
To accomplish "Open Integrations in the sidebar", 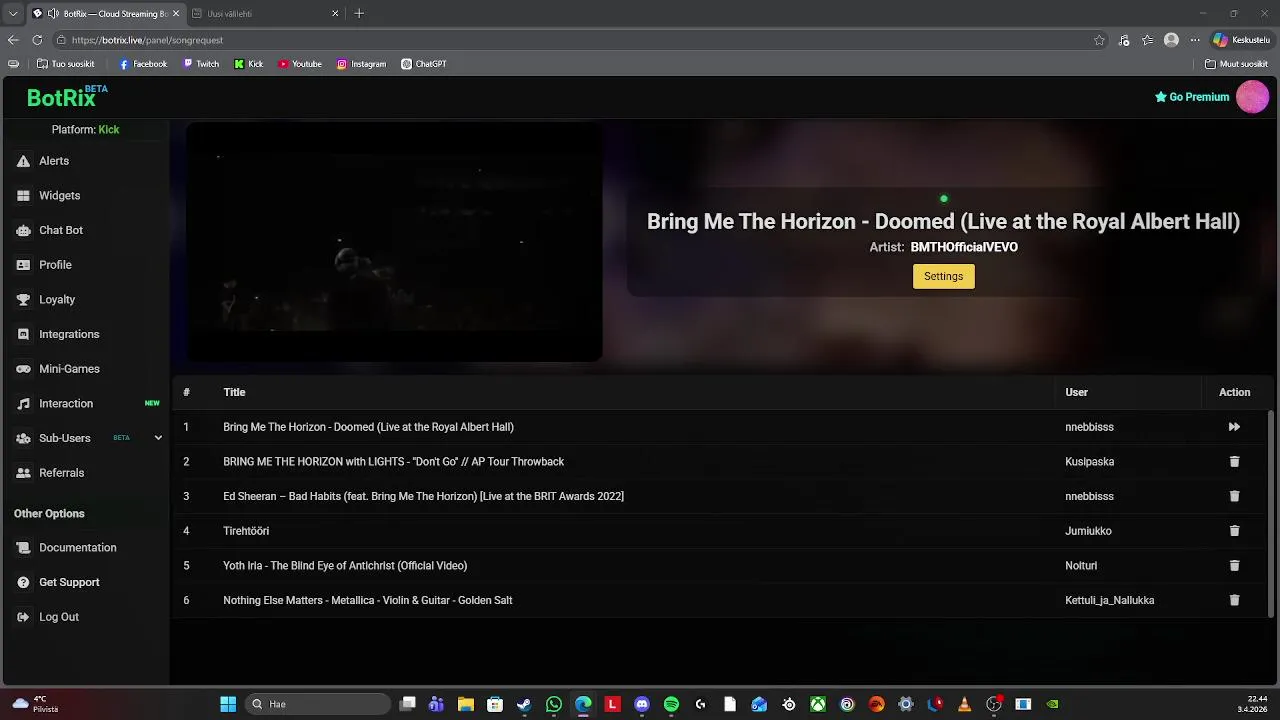I will (x=69, y=334).
